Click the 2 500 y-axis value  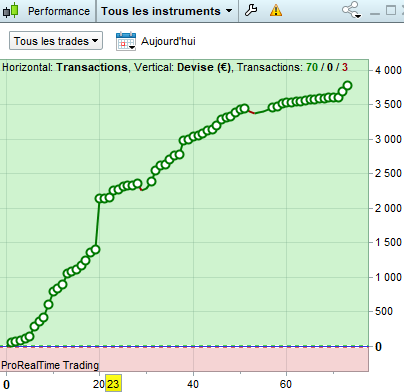tap(388, 173)
